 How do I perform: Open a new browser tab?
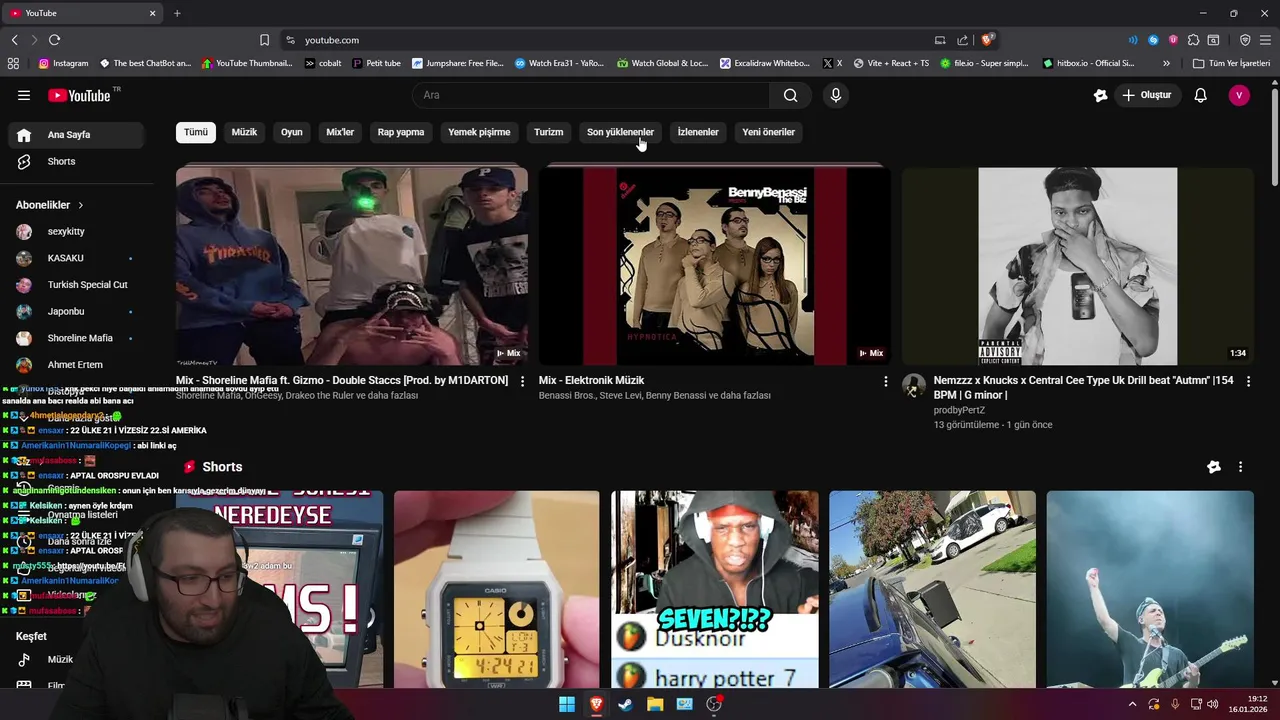coord(177,13)
